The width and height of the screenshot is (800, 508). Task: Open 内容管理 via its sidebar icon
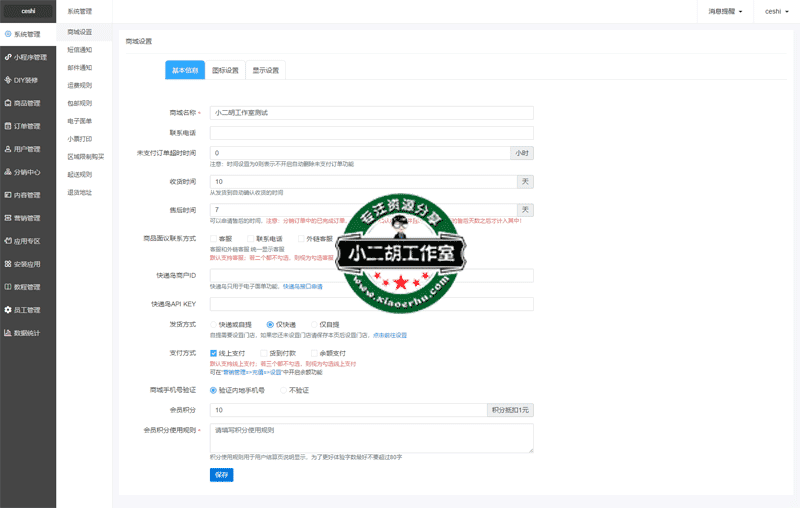pos(8,195)
